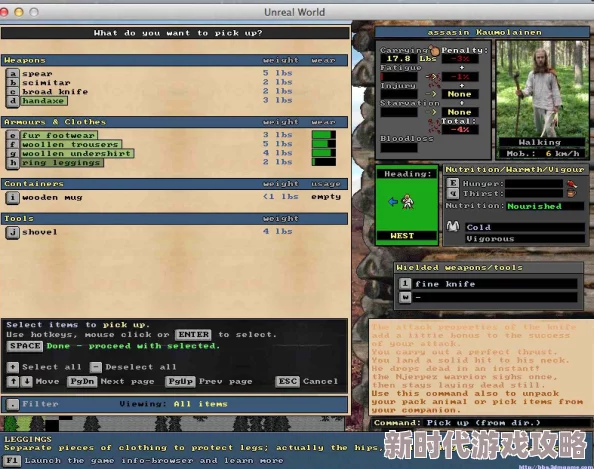Click hotkey c for broad knife

(x=13, y=91)
